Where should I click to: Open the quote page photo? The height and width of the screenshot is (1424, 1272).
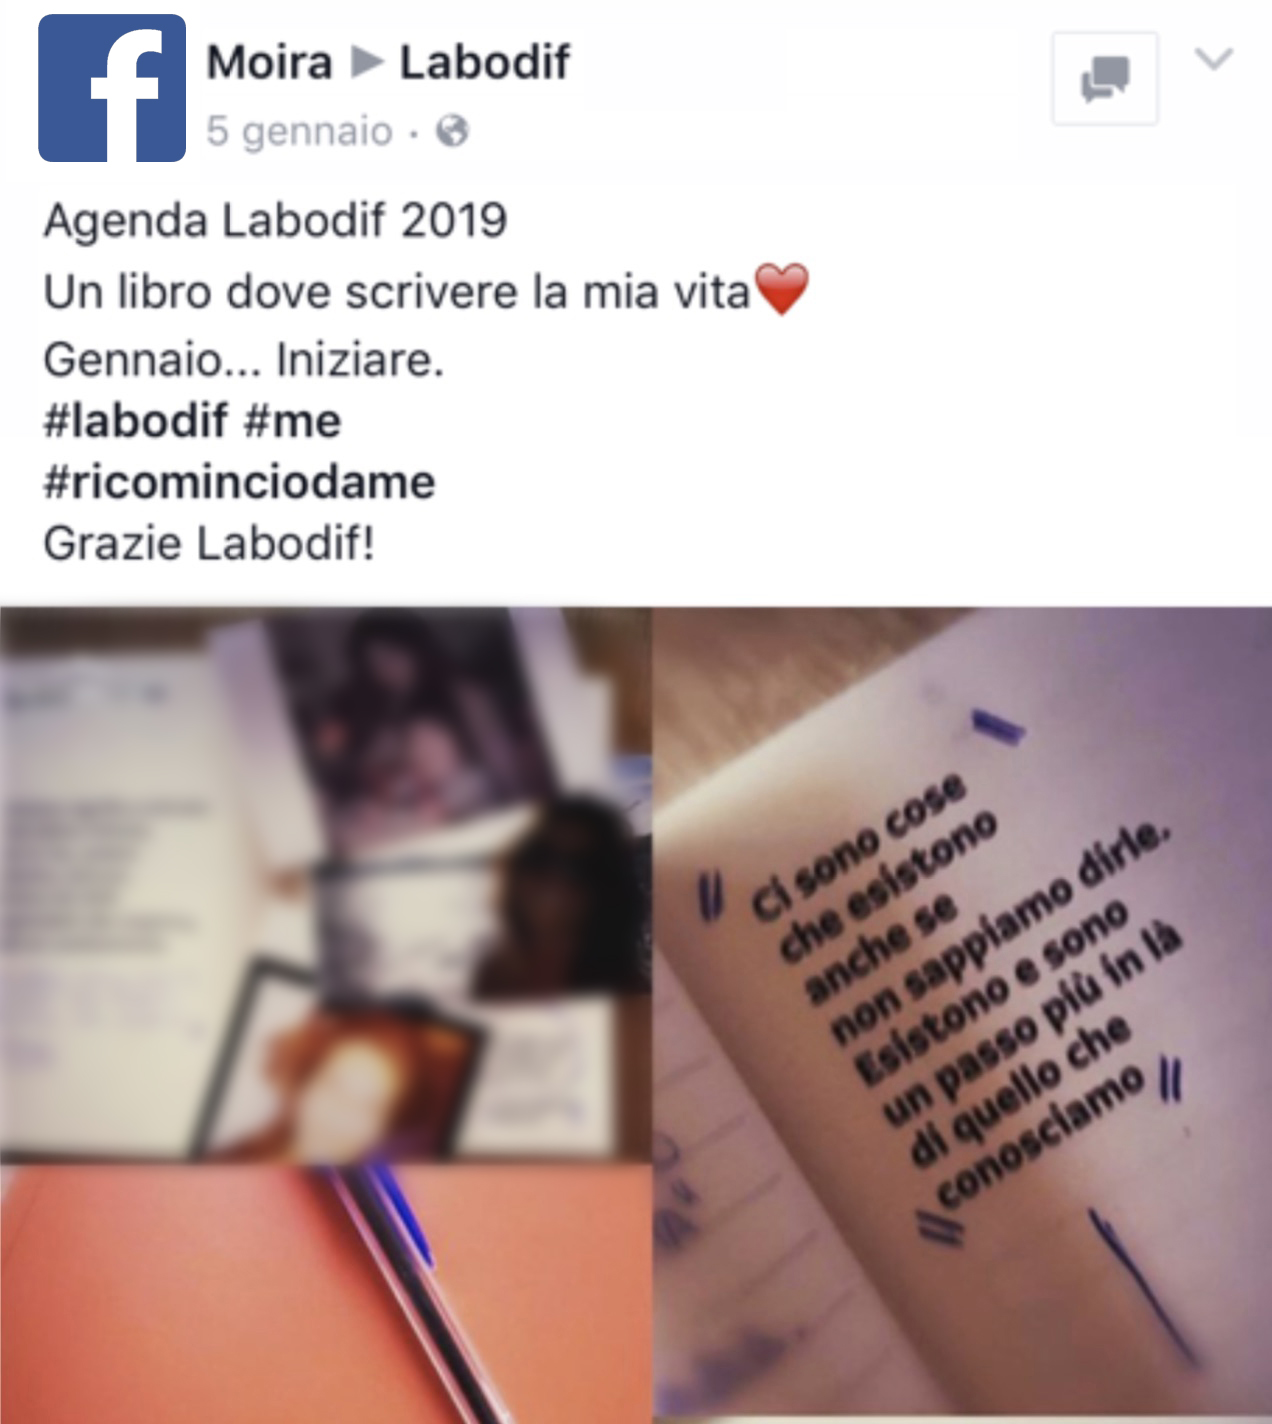pyautogui.click(x=962, y=1016)
